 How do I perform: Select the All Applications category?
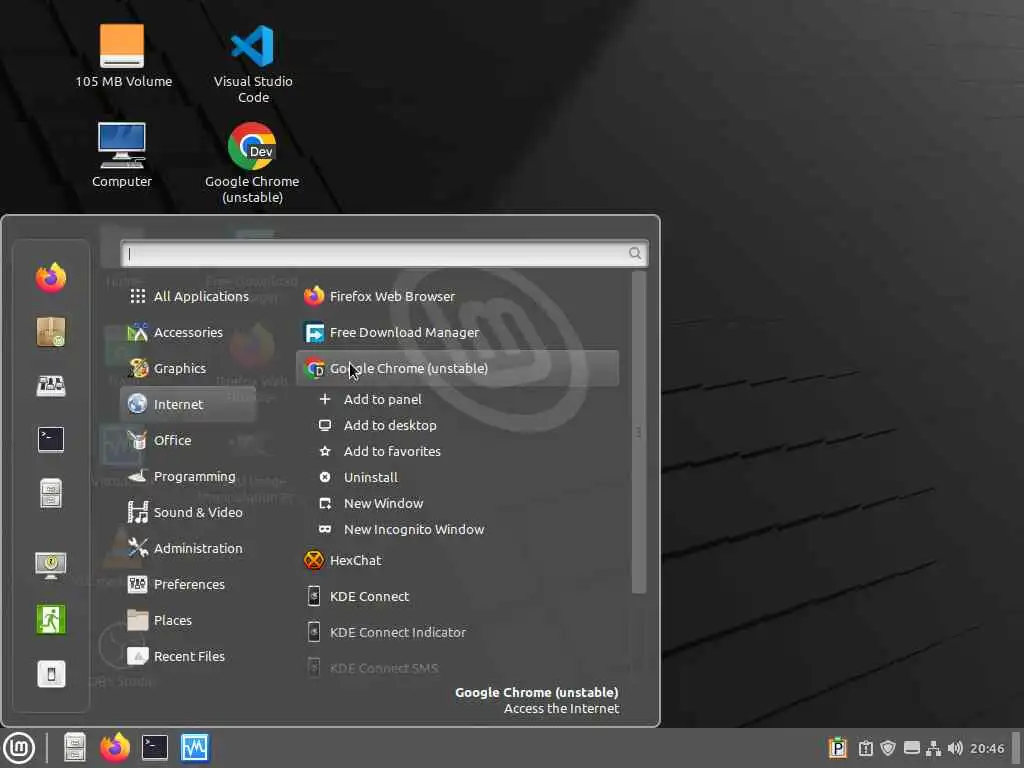tap(188, 296)
